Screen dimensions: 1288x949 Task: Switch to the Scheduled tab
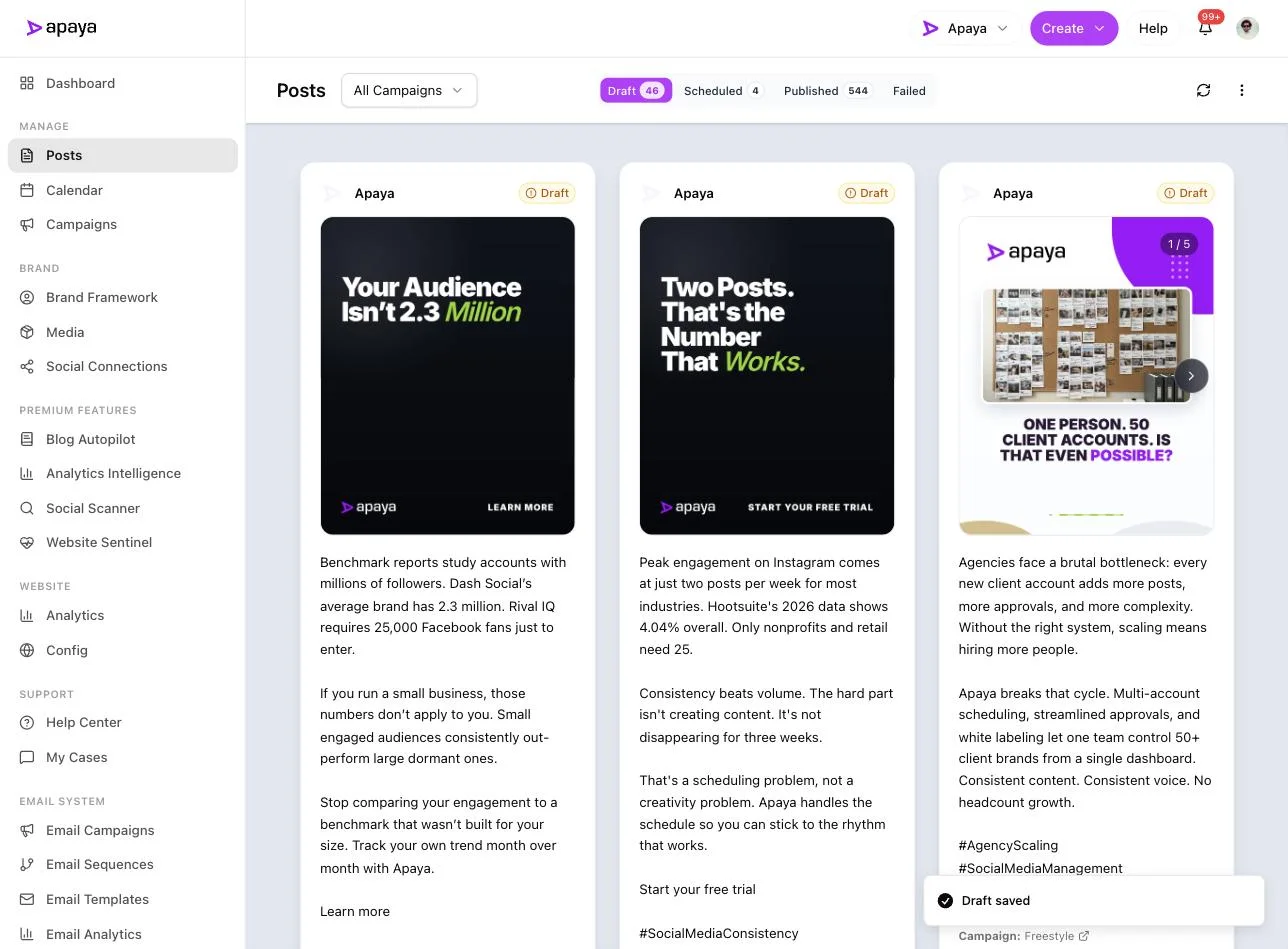click(723, 91)
